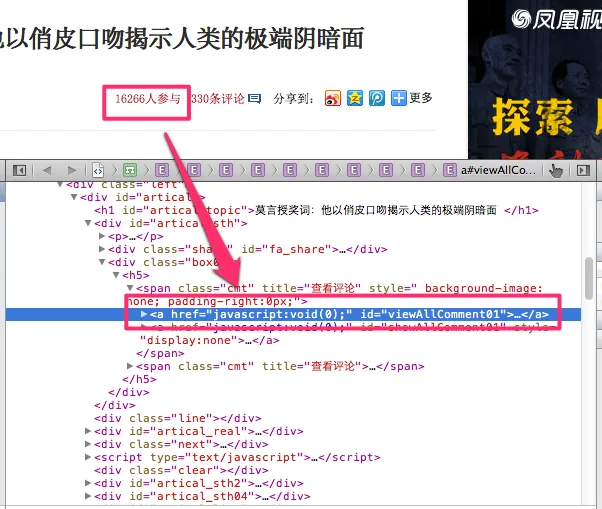Select the div class="line" row
The image size is (602, 509).
178,418
